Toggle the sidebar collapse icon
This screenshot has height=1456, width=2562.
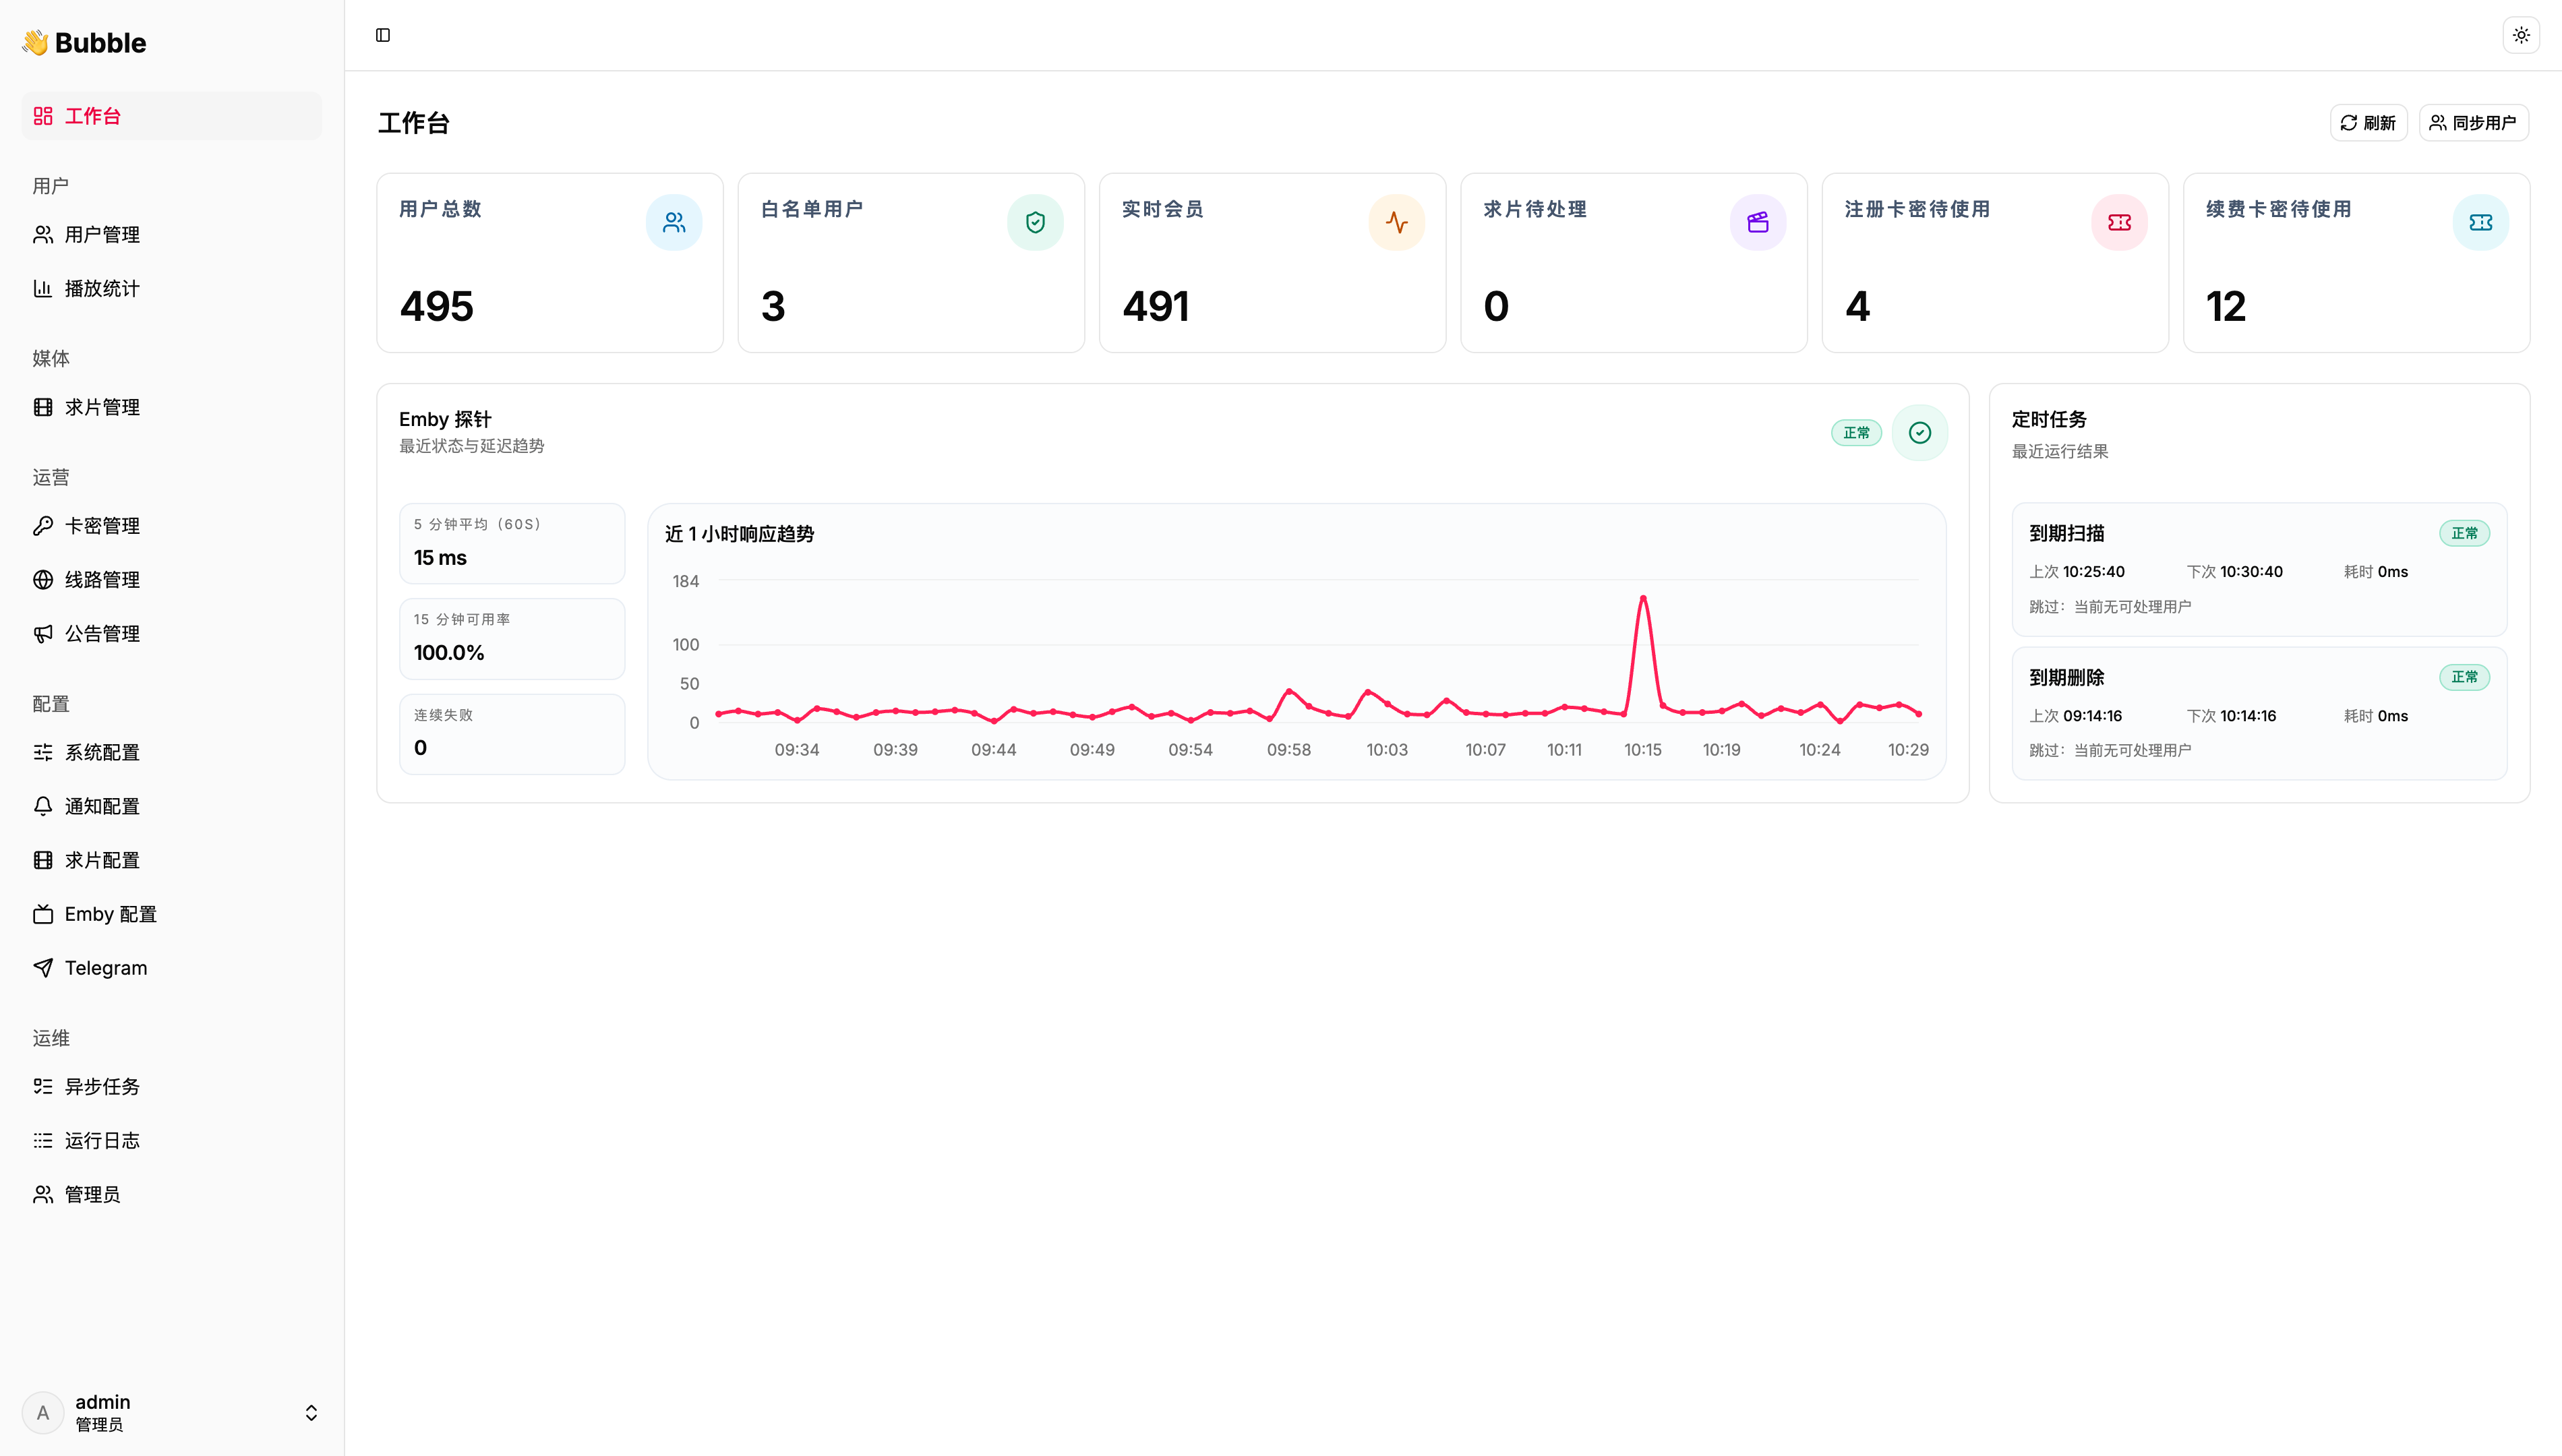click(383, 35)
